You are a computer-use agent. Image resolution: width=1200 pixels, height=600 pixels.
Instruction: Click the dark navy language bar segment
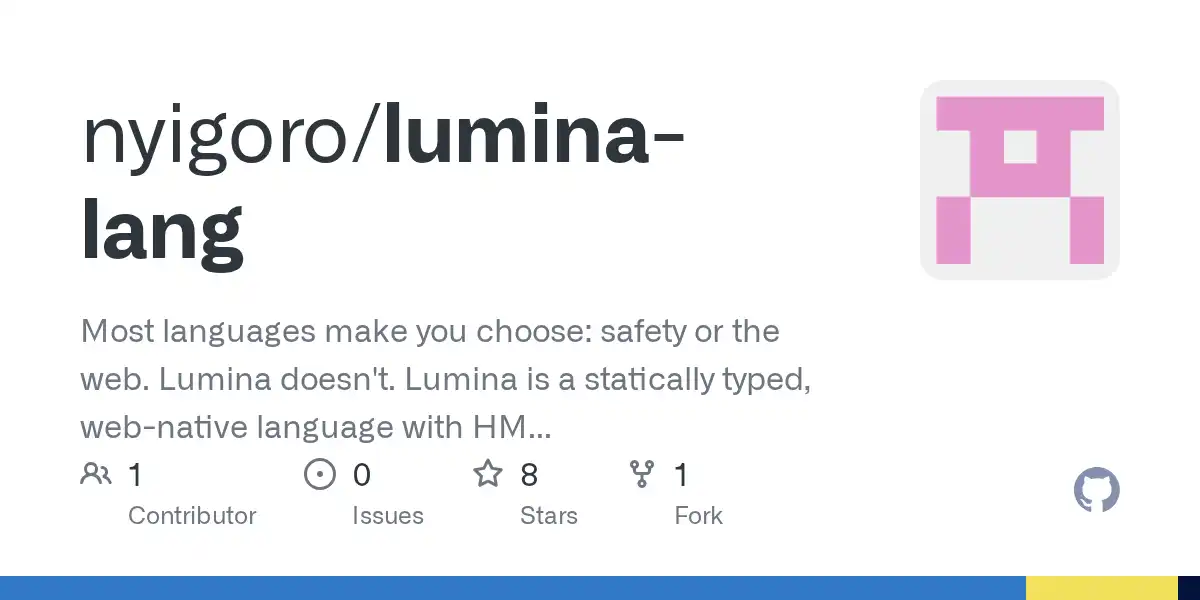click(x=1189, y=588)
